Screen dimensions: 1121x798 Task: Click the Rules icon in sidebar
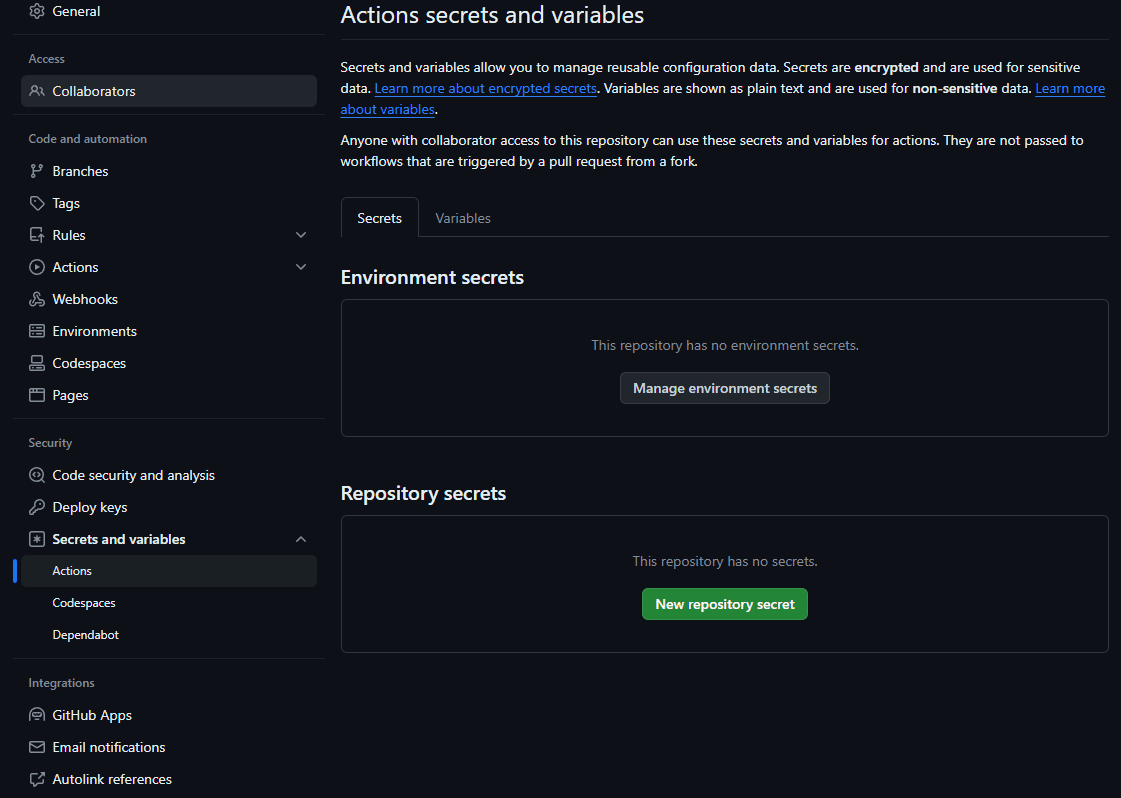pos(36,235)
